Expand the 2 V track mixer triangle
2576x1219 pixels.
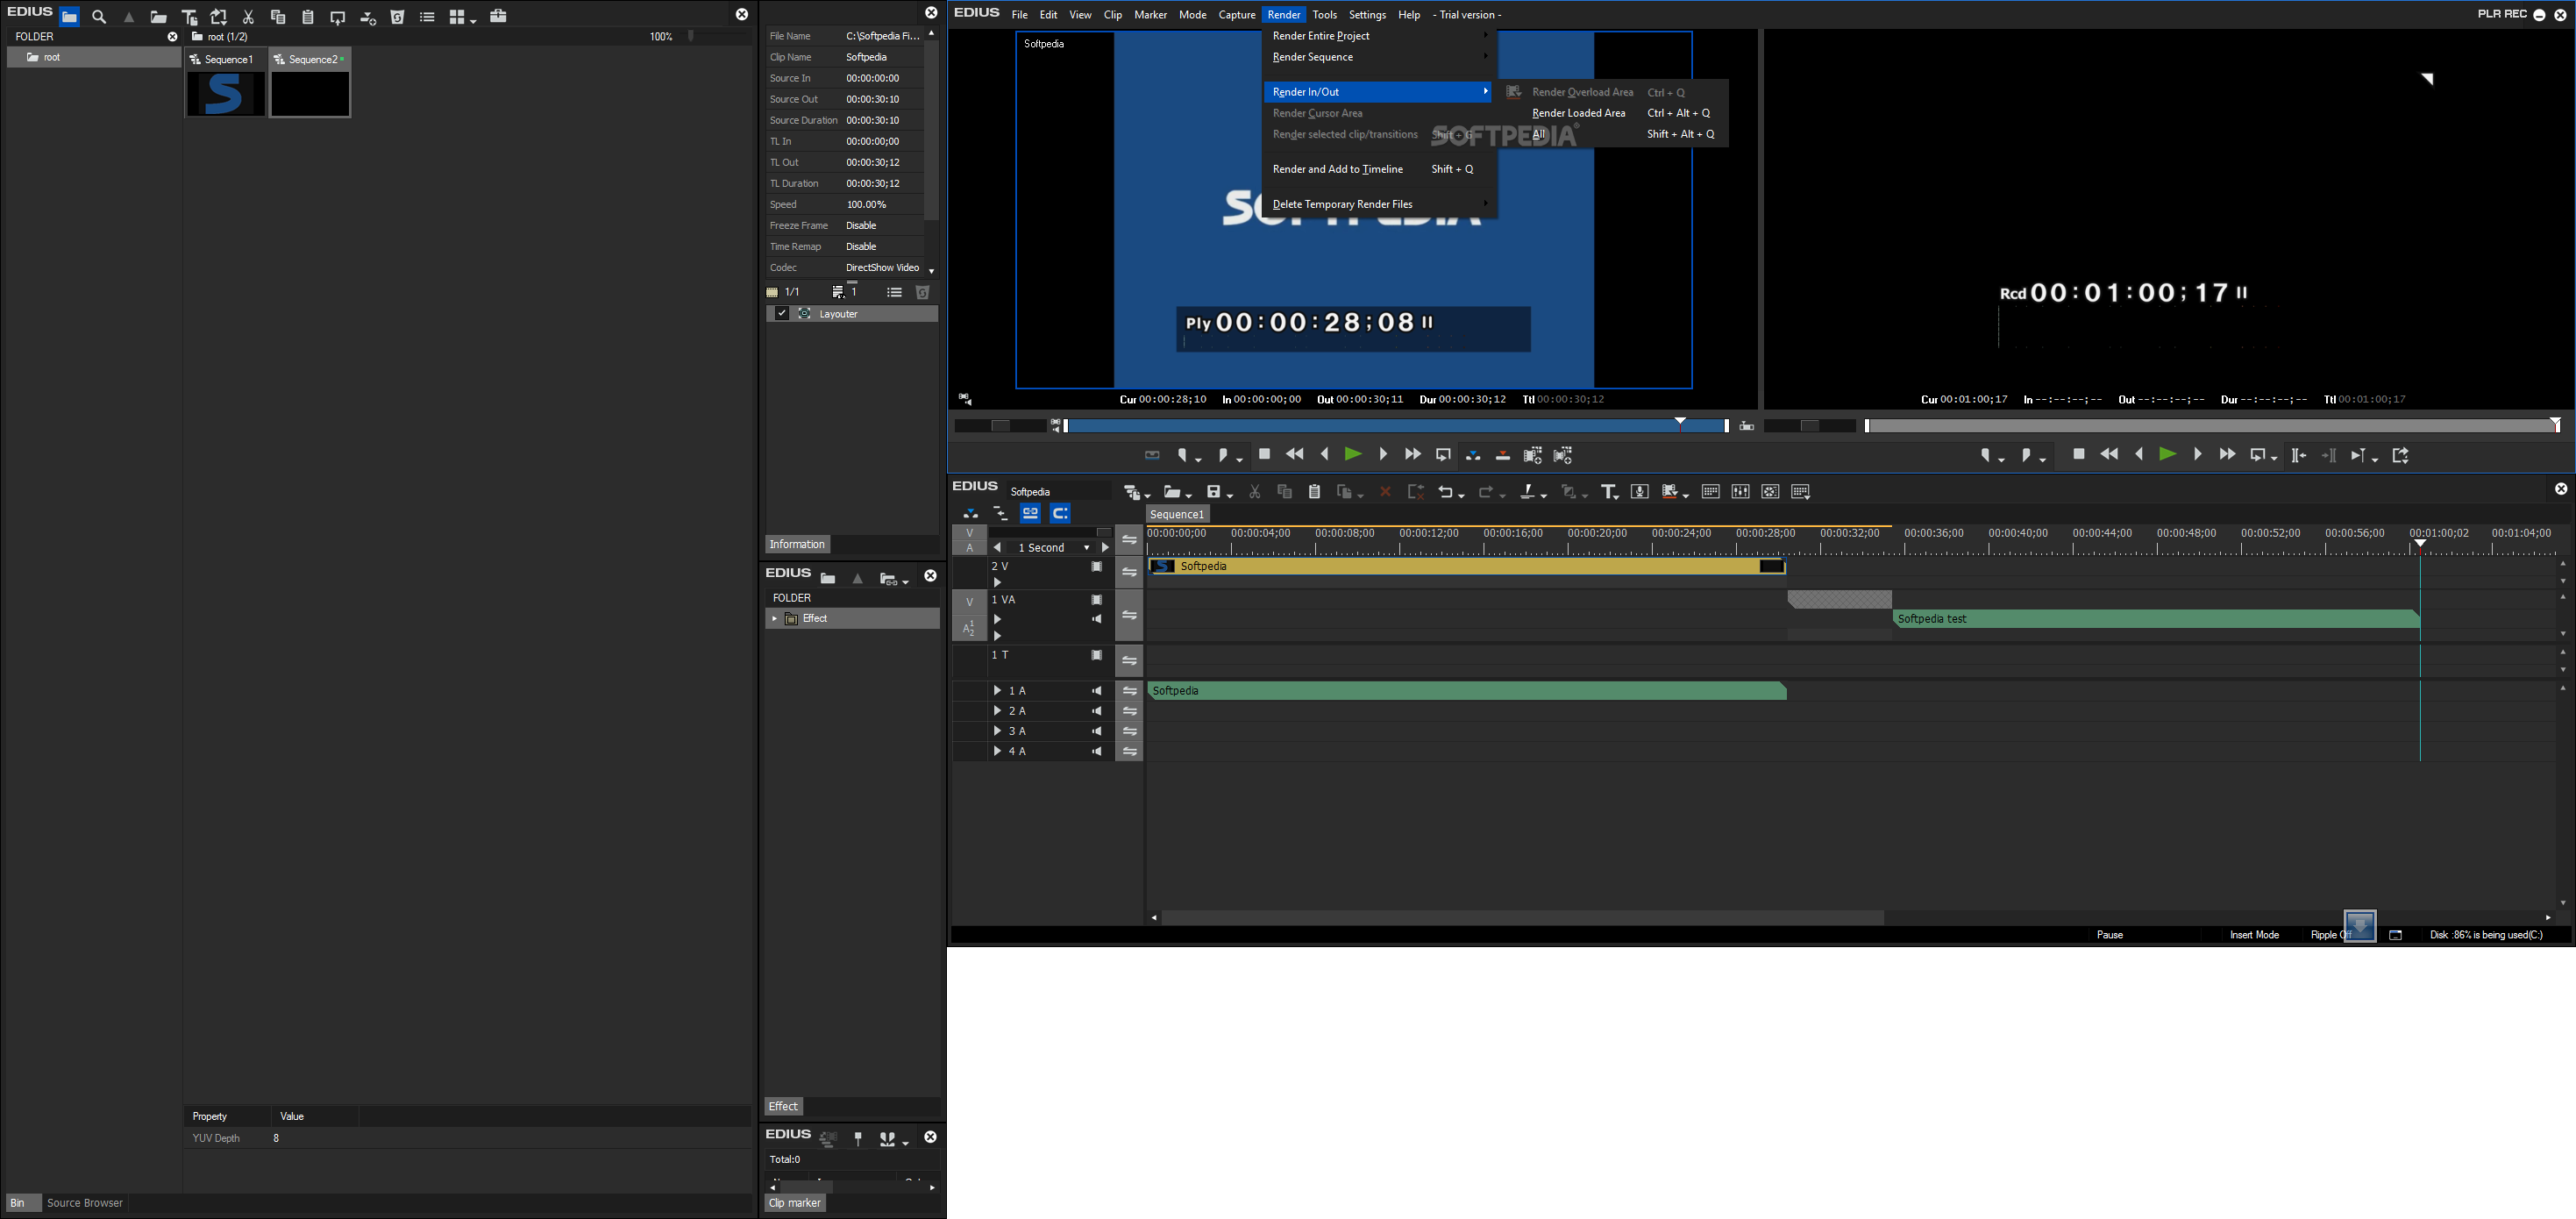pos(997,582)
